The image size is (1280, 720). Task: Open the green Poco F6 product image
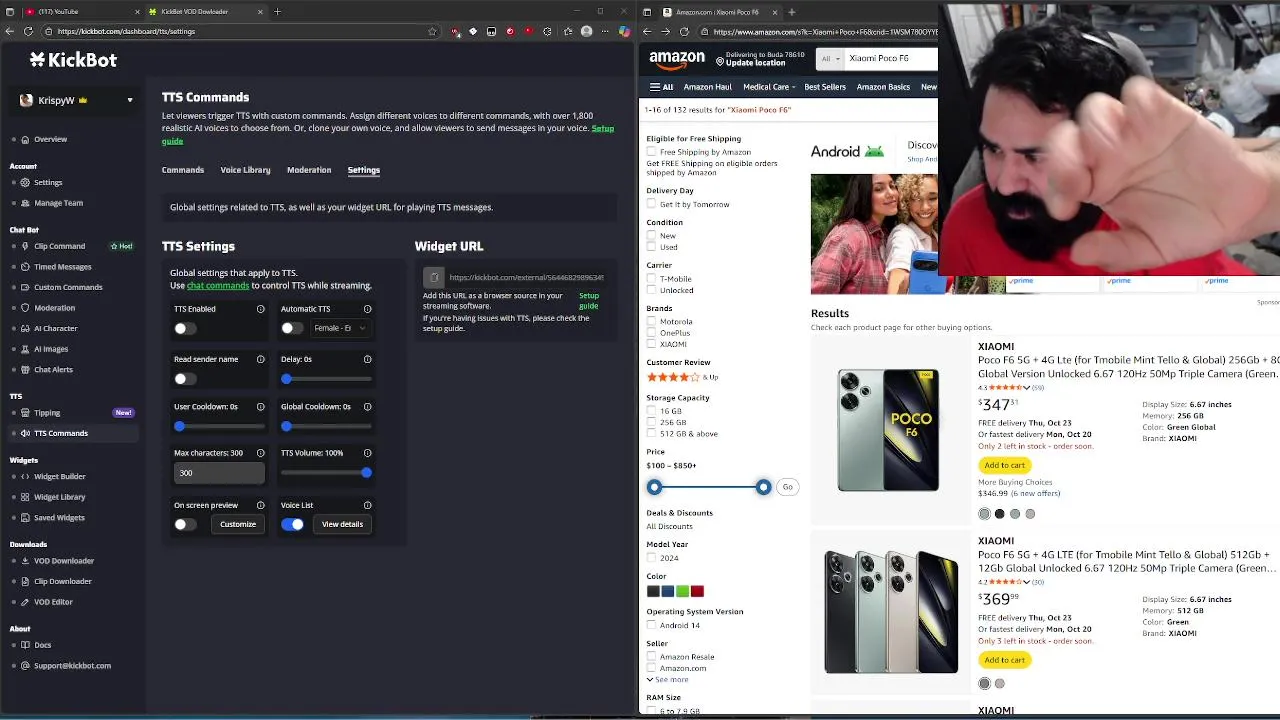point(888,430)
